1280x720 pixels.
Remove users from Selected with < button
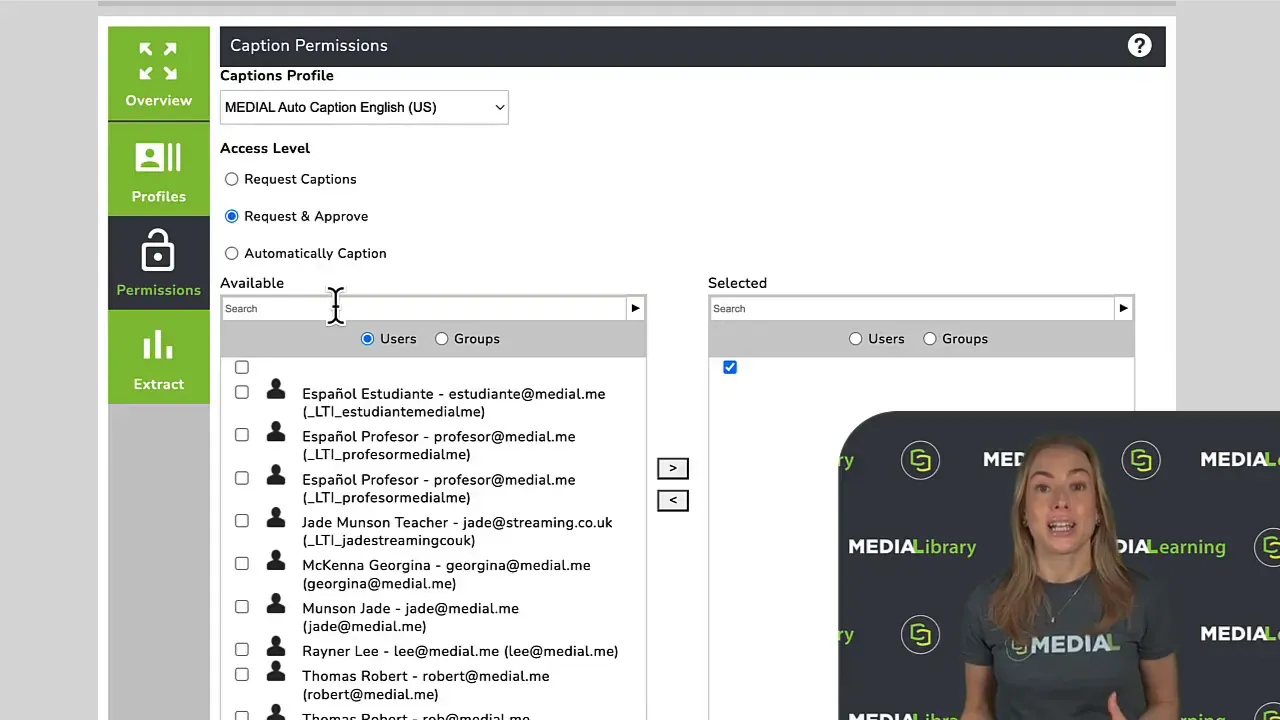click(x=673, y=500)
